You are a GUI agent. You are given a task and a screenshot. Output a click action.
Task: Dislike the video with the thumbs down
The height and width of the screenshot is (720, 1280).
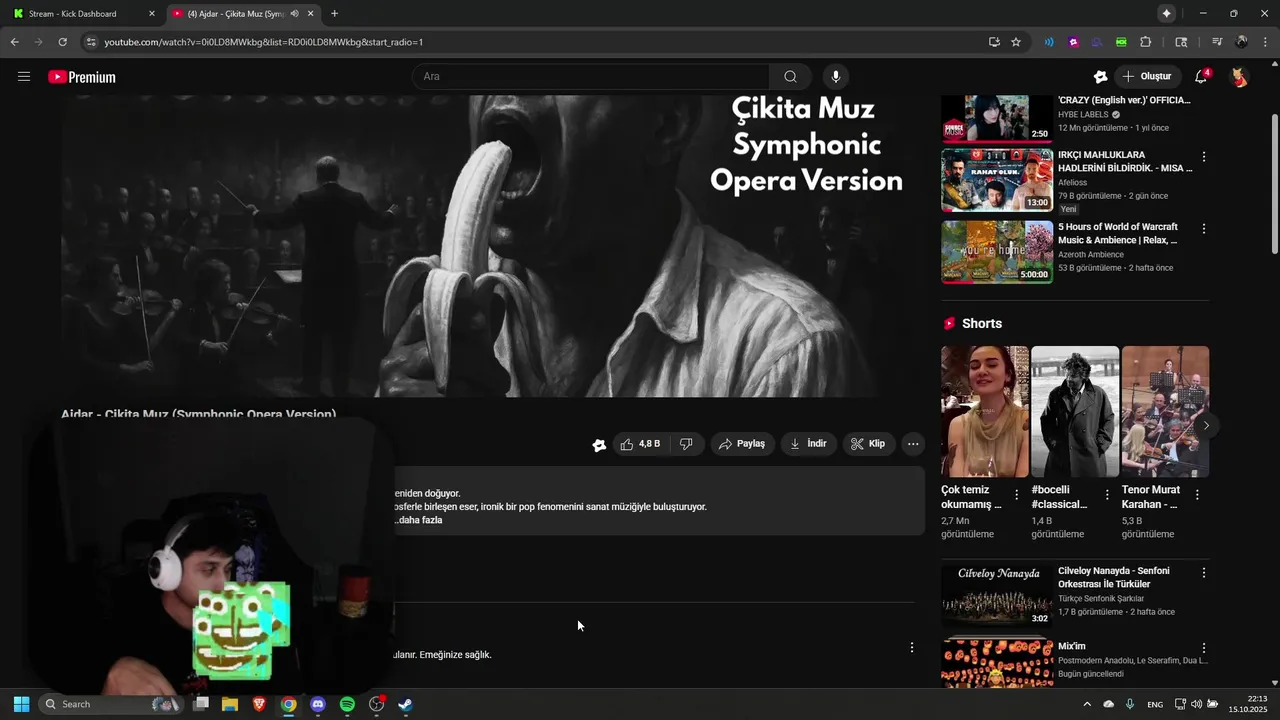686,444
